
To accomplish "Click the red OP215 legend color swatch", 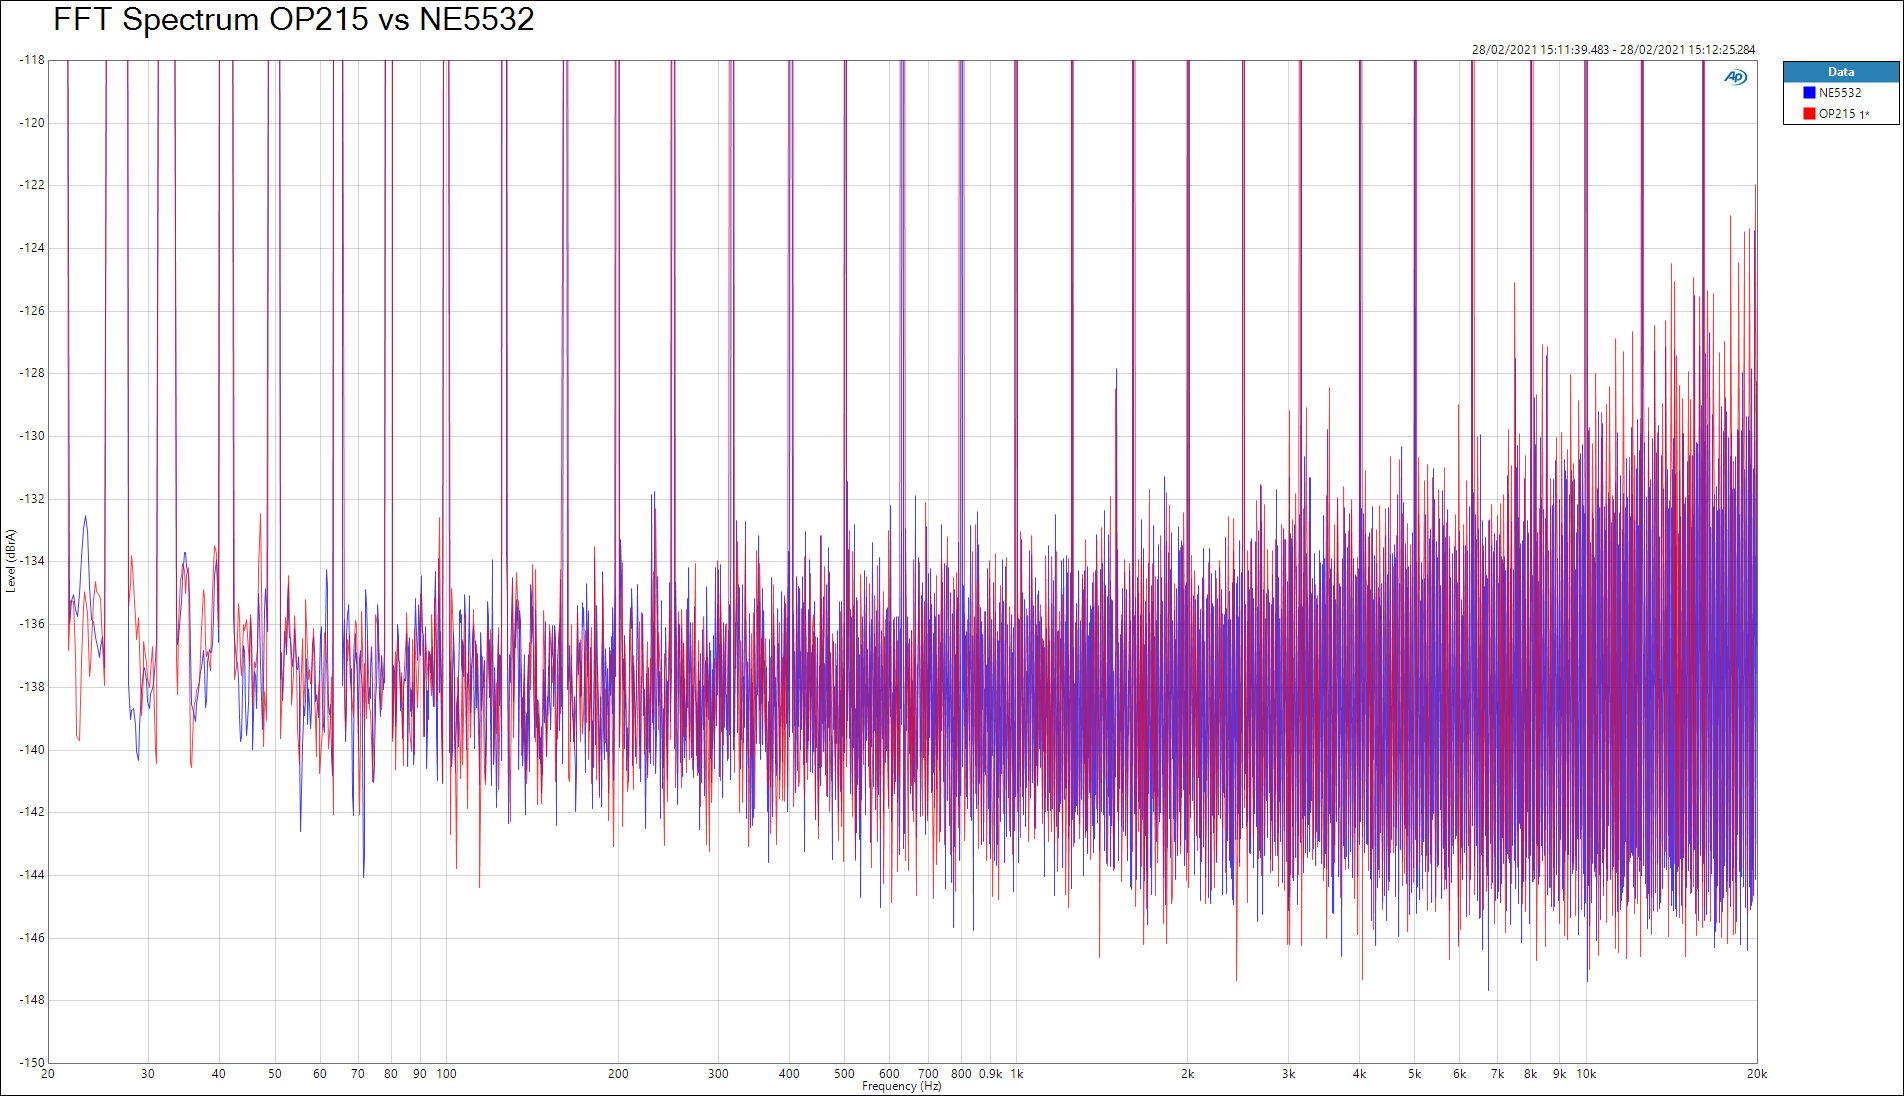I will [x=1809, y=114].
